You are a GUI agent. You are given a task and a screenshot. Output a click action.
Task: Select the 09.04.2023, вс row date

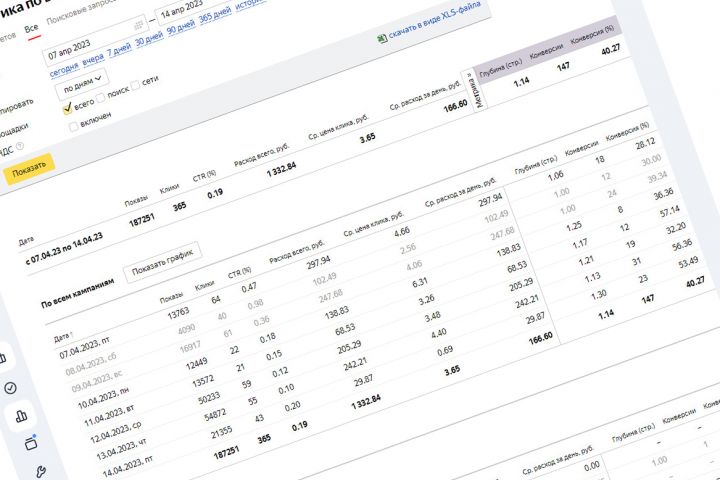pos(97,381)
